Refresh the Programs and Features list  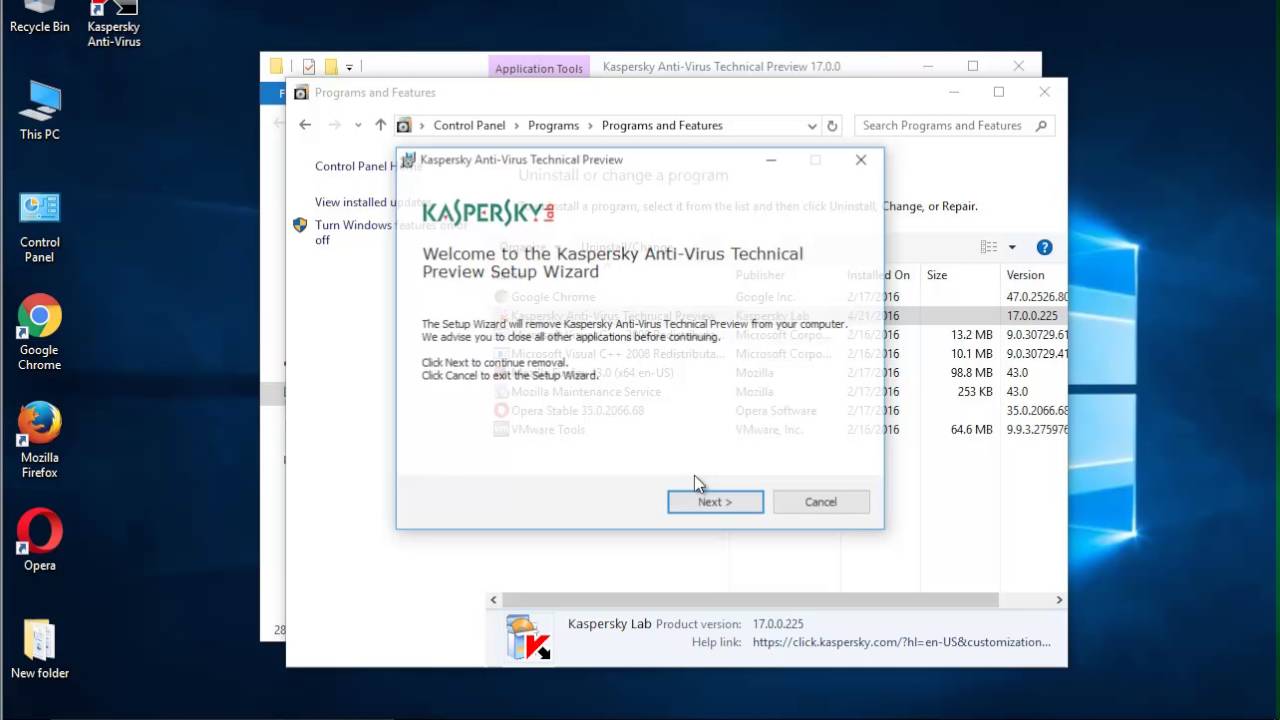pos(832,126)
